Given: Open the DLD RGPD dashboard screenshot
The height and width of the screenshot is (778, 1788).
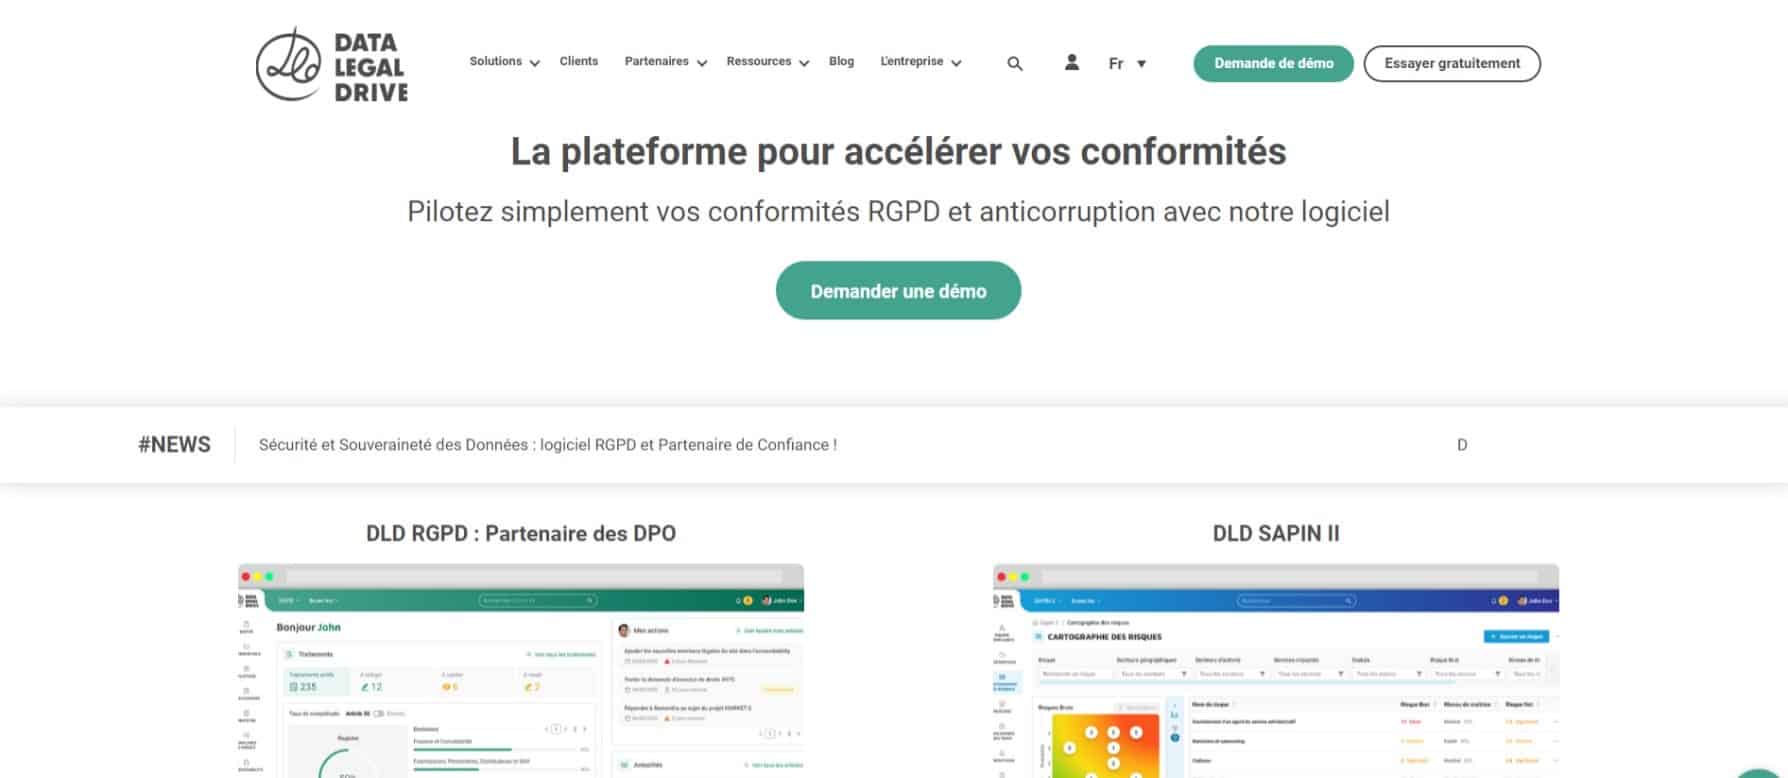Looking at the screenshot, I should pyautogui.click(x=521, y=671).
